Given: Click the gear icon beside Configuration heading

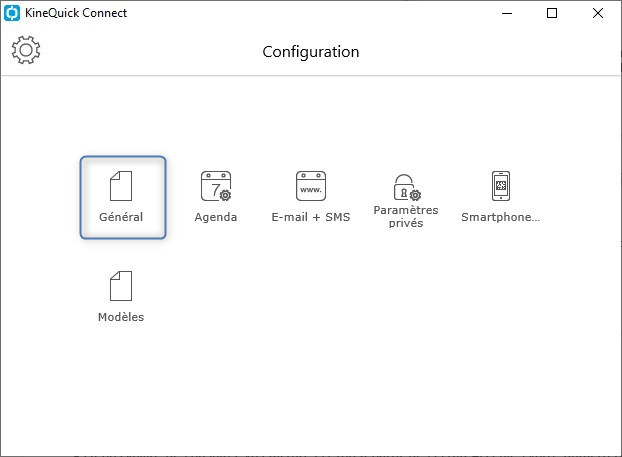Looking at the screenshot, I should (x=26, y=50).
